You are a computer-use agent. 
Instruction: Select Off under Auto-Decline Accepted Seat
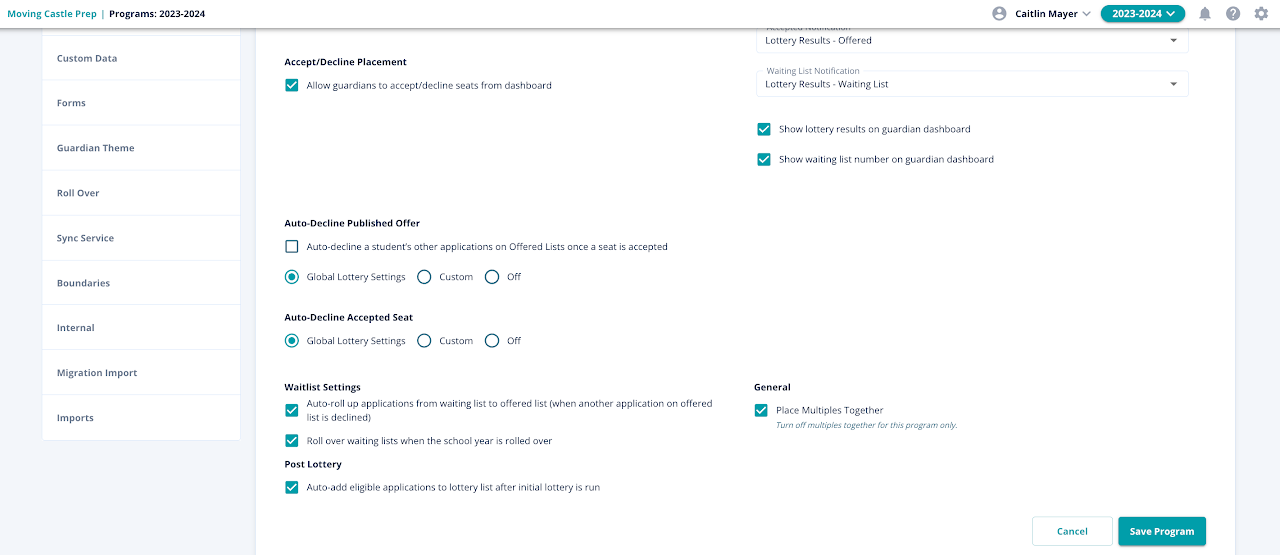click(492, 341)
